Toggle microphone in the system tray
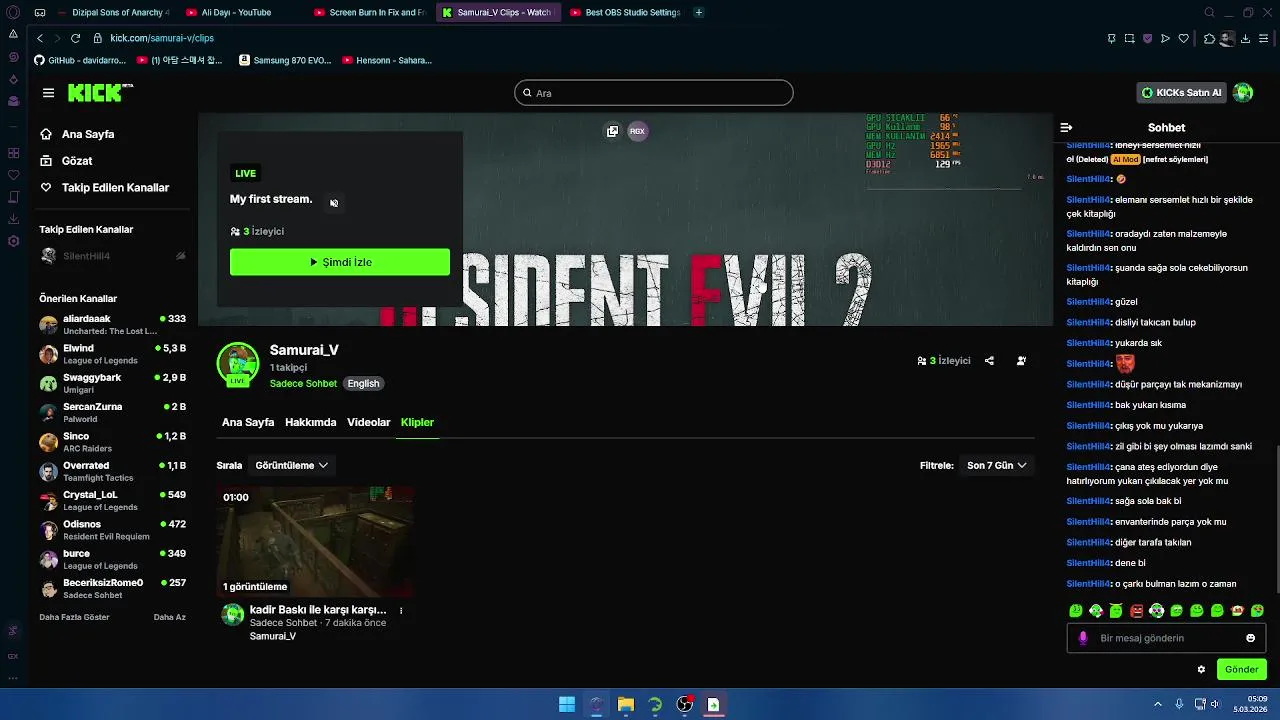This screenshot has height=720, width=1280. 1179,704
